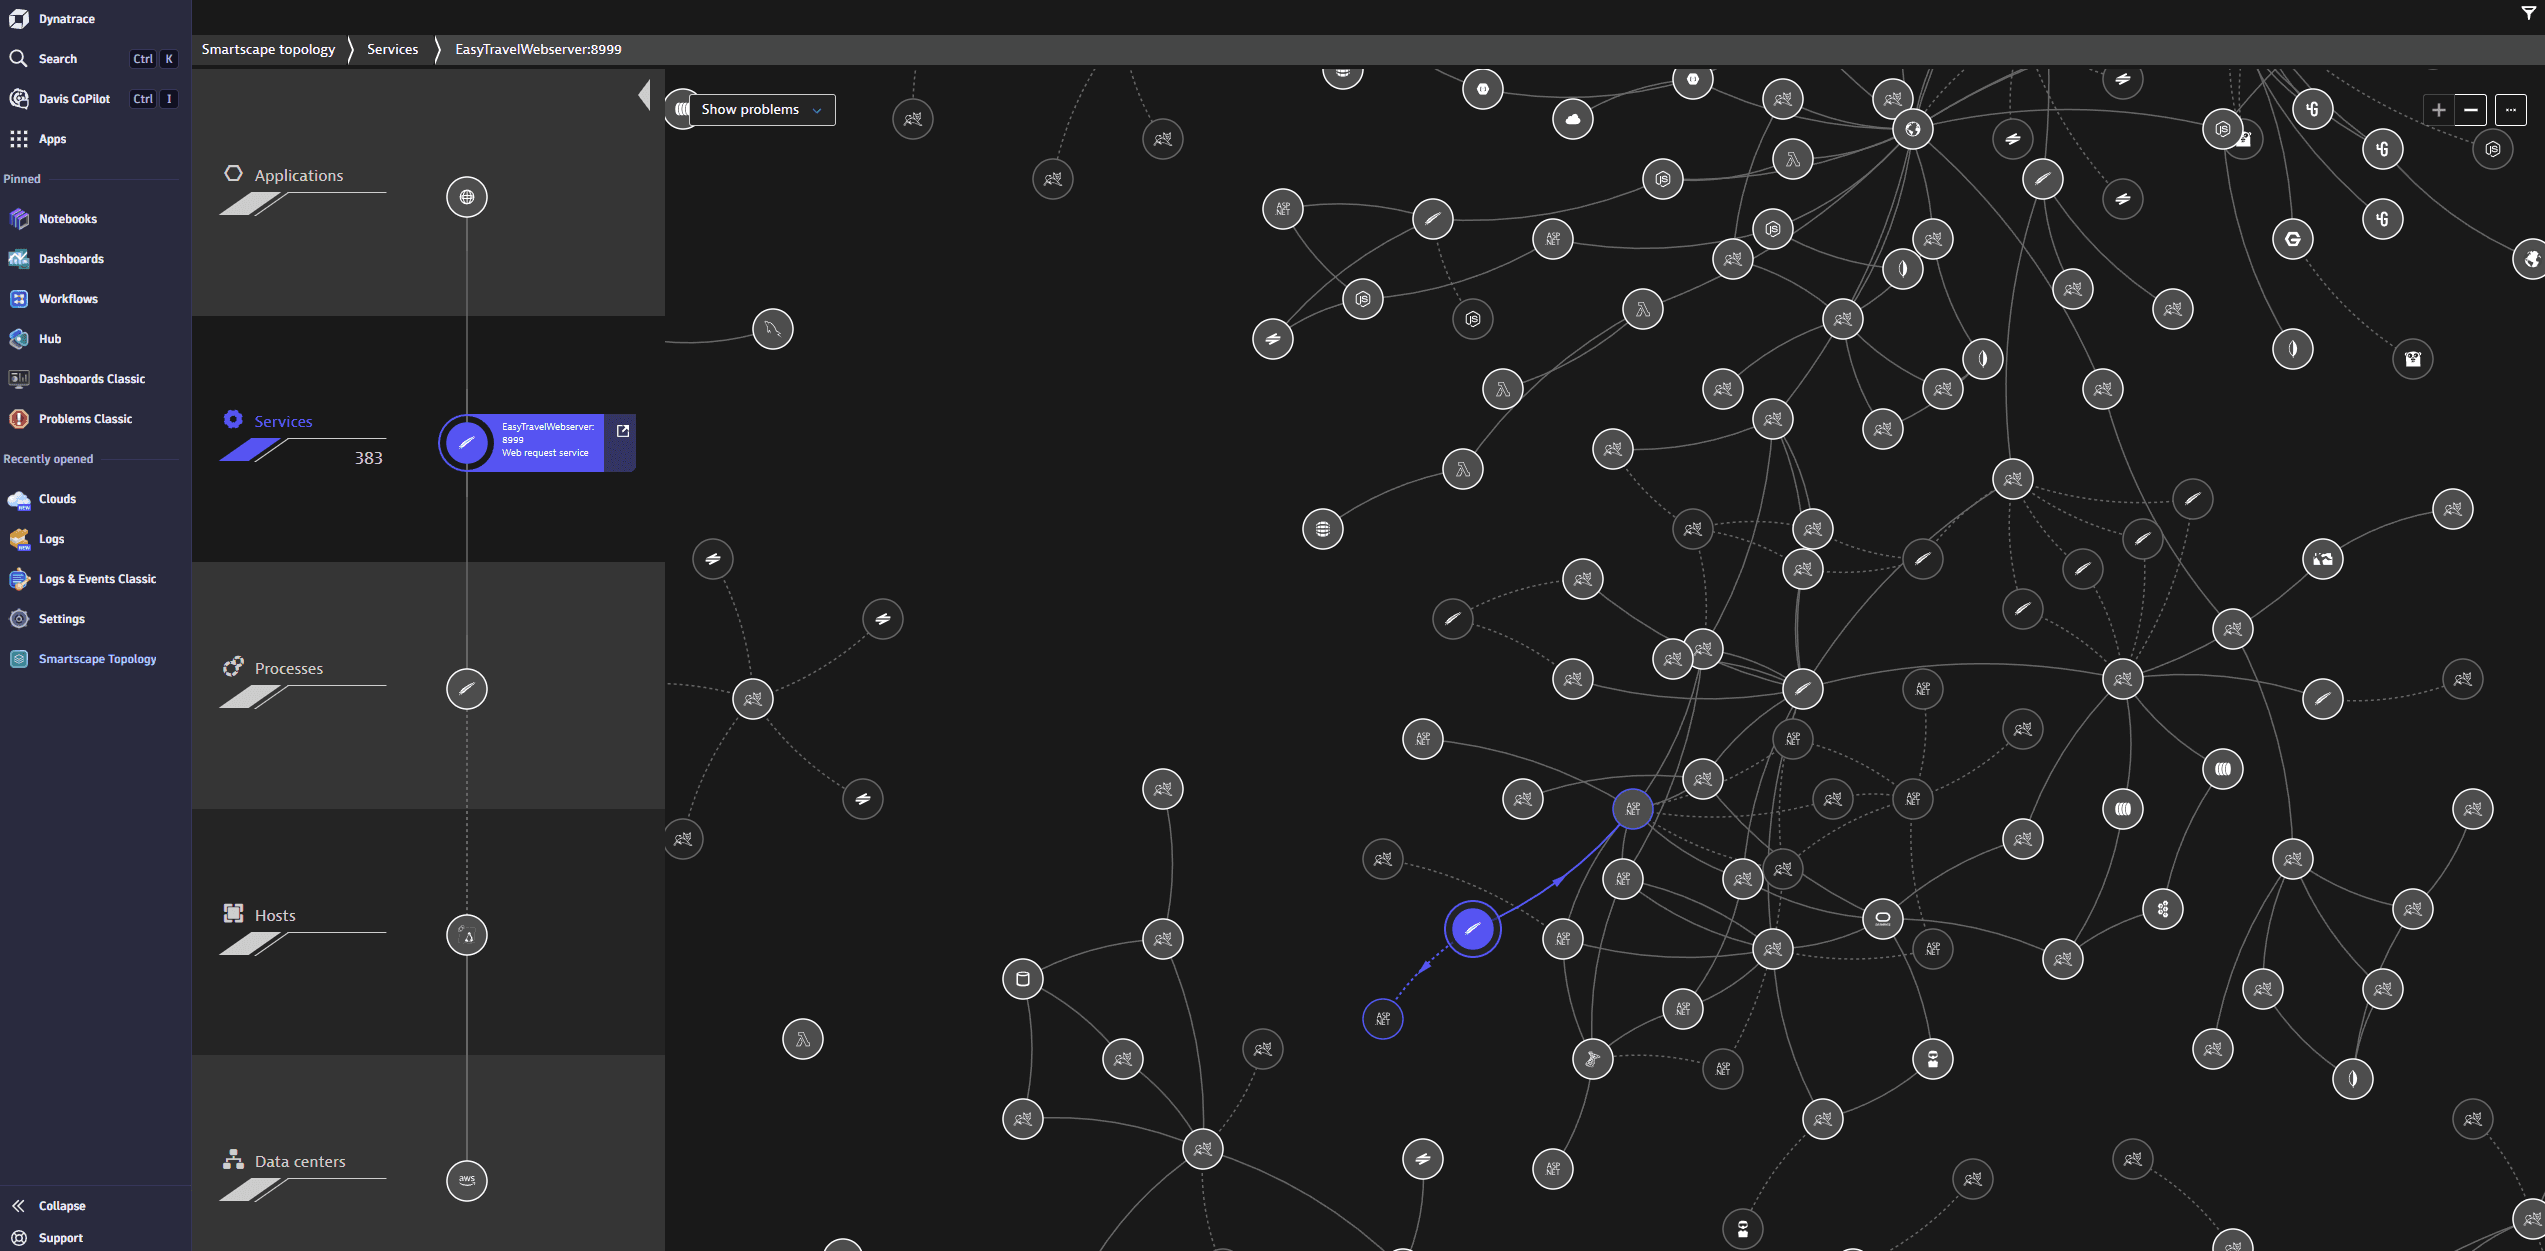Click the Settings gear icon
The height and width of the screenshot is (1251, 2545).
pos(19,619)
